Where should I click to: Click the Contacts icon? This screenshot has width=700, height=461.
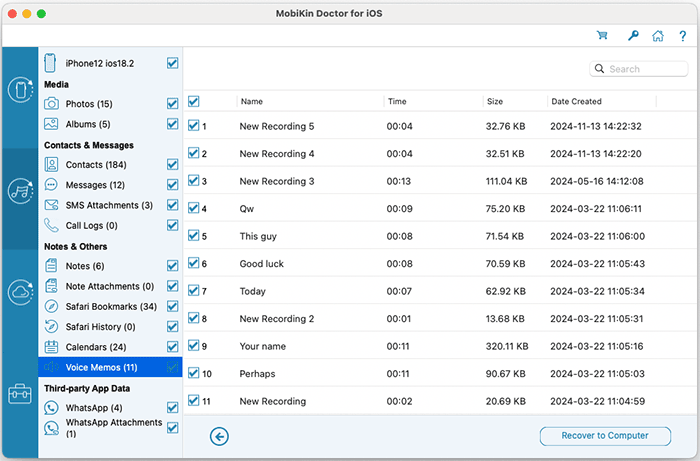[x=51, y=164]
